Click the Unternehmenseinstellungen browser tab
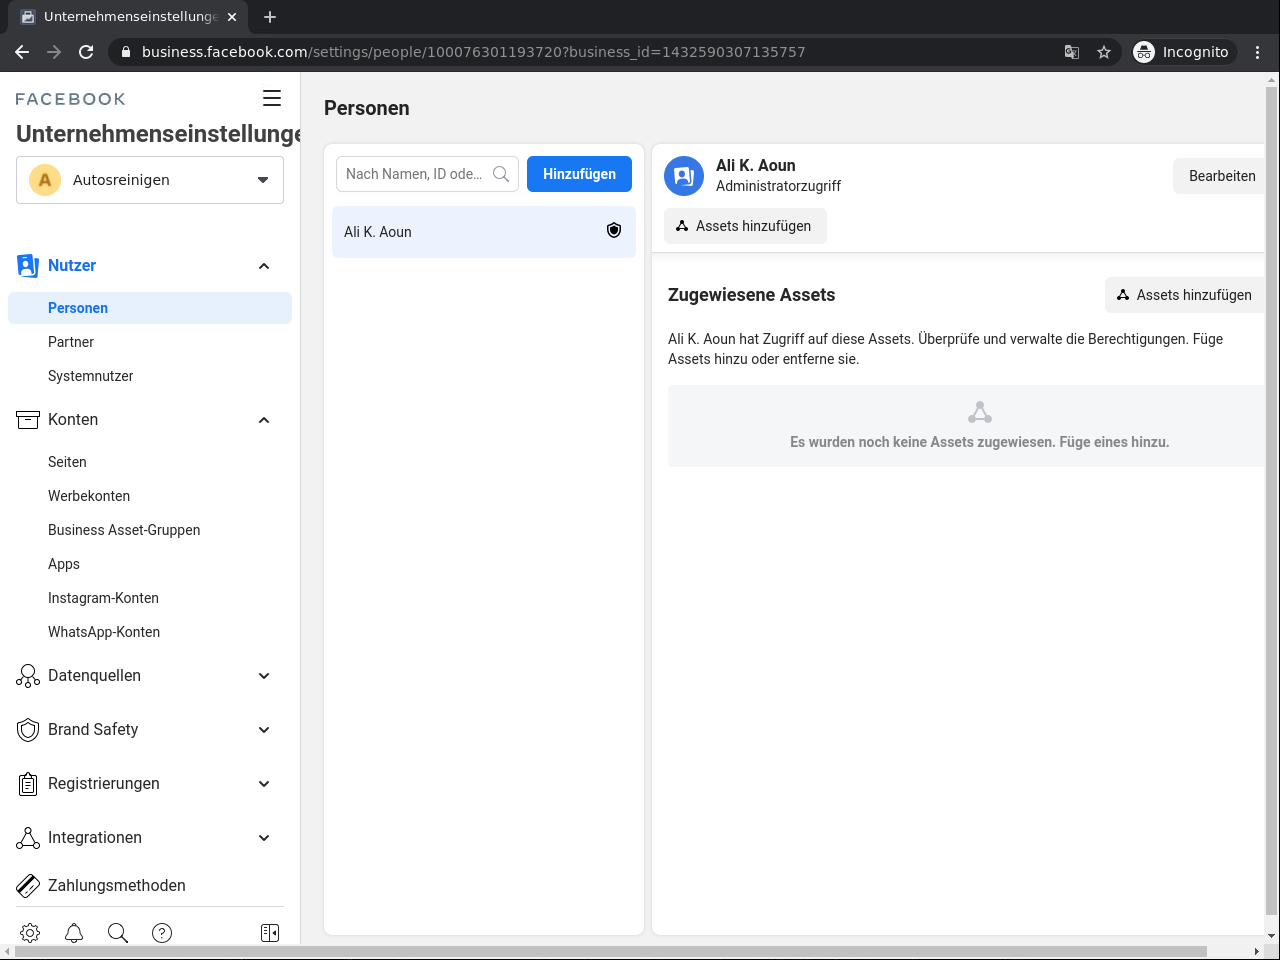1280x960 pixels. pyautogui.click(x=130, y=17)
